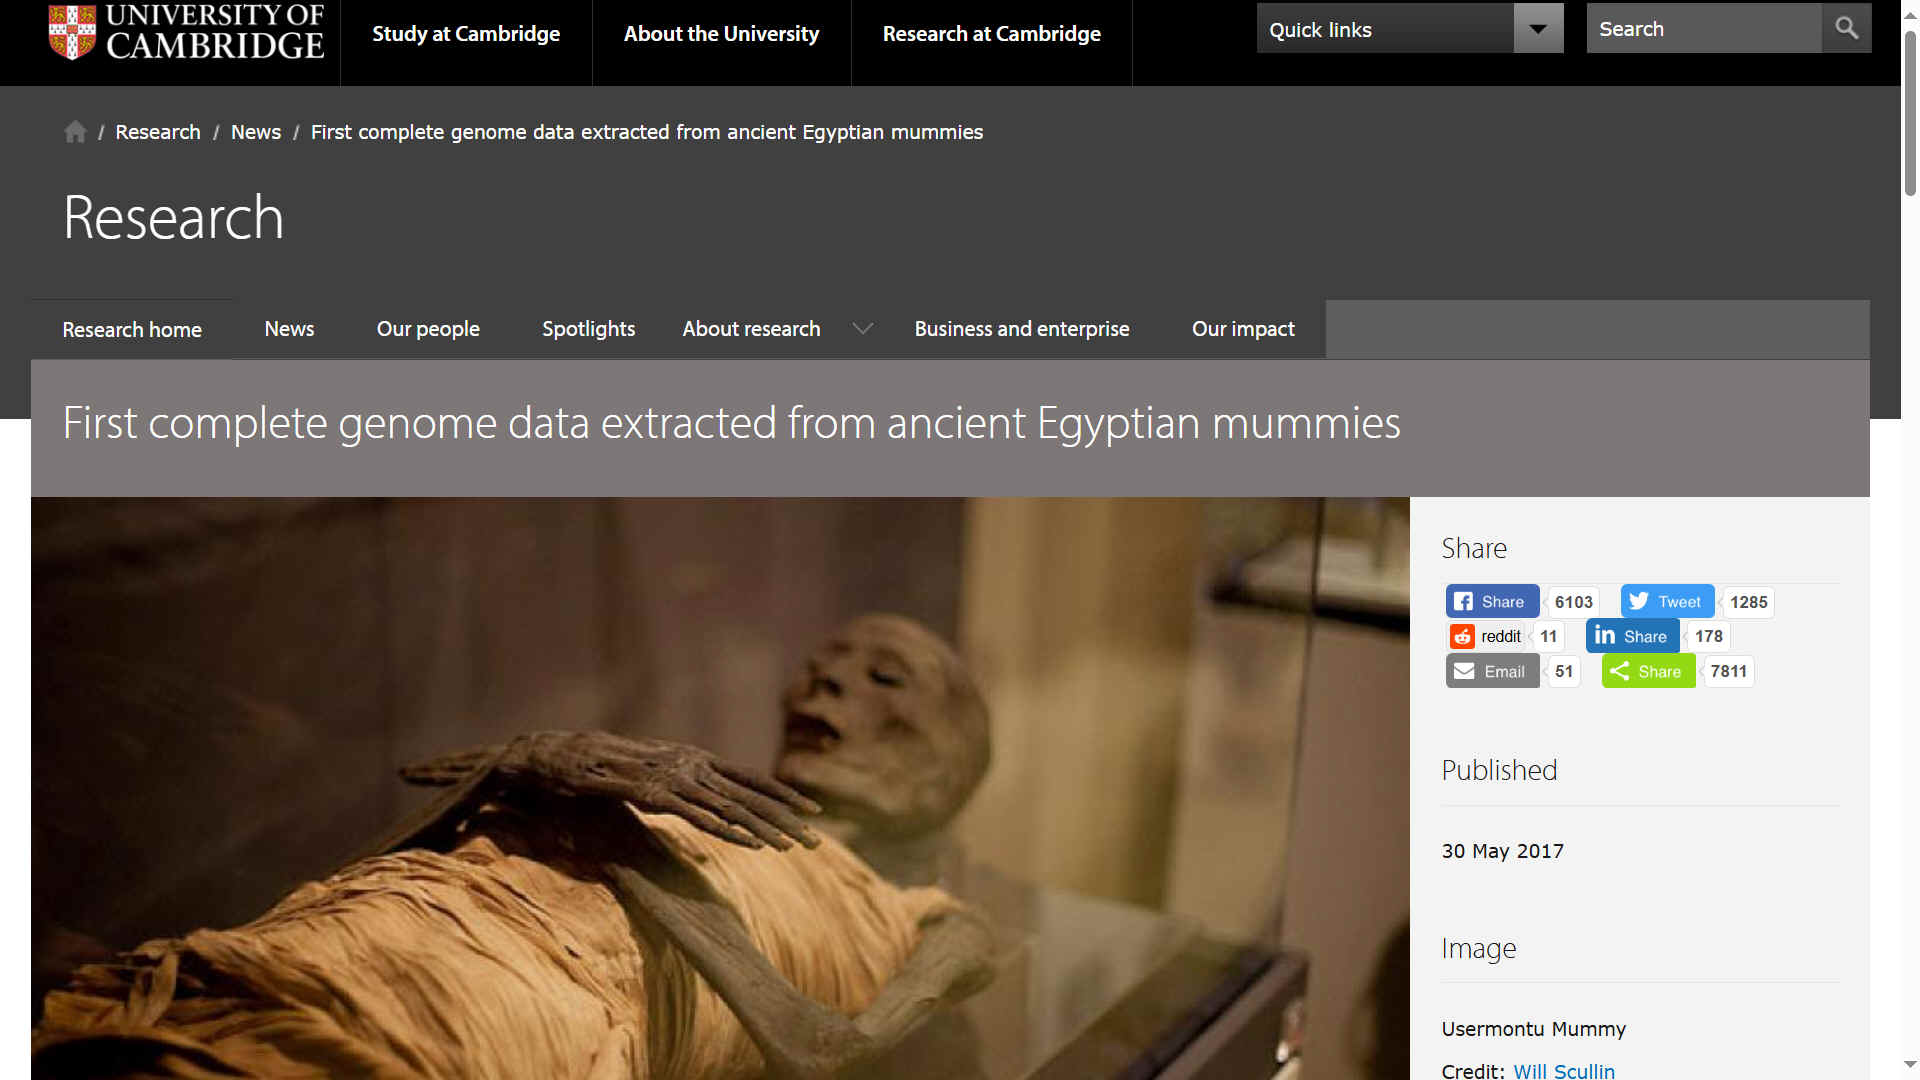Email this article
Screen dimensions: 1920x1080
click(x=1492, y=671)
